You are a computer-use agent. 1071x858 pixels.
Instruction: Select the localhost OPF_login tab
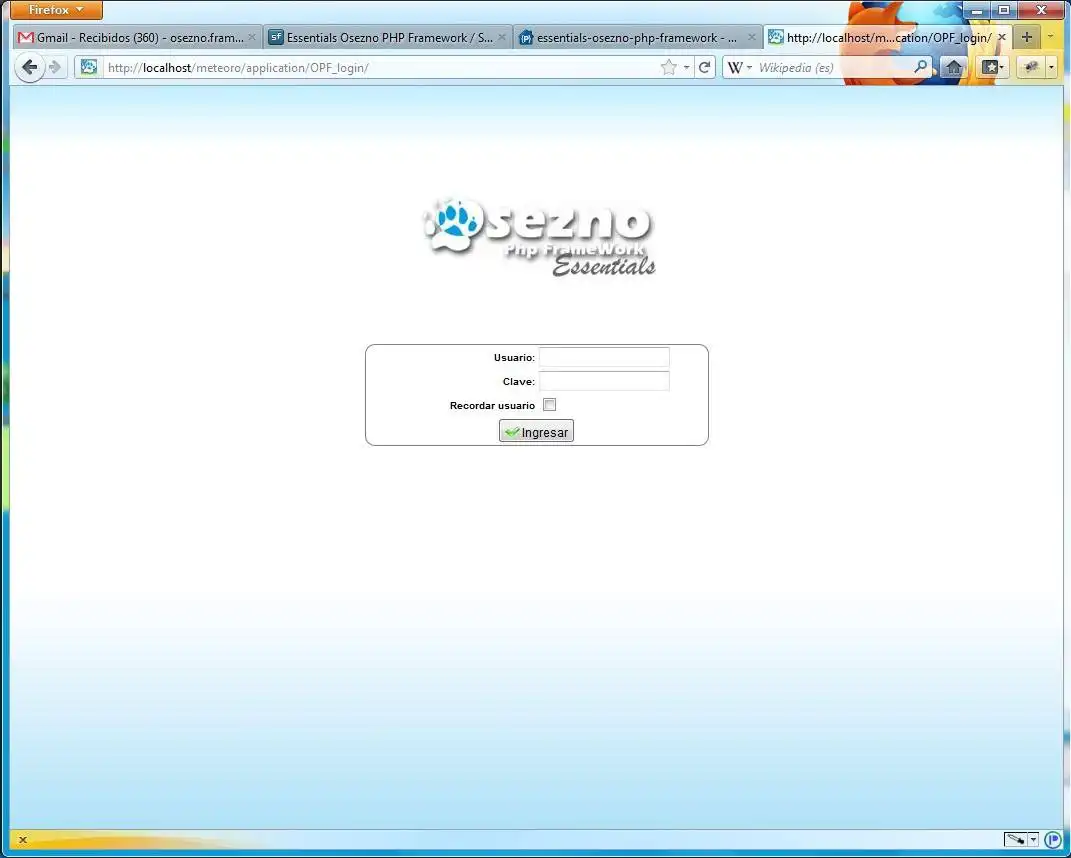click(x=888, y=38)
